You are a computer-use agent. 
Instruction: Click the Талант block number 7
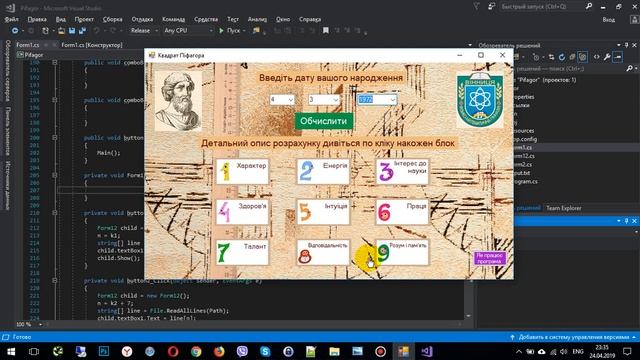(x=242, y=252)
